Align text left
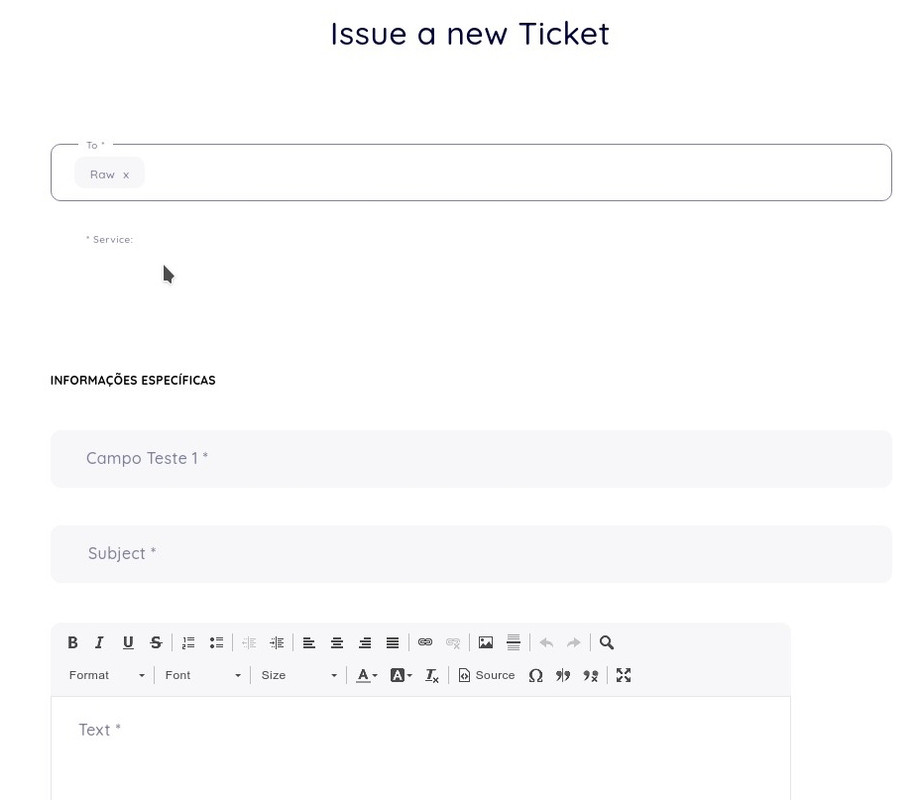This screenshot has width=923, height=800. click(309, 643)
